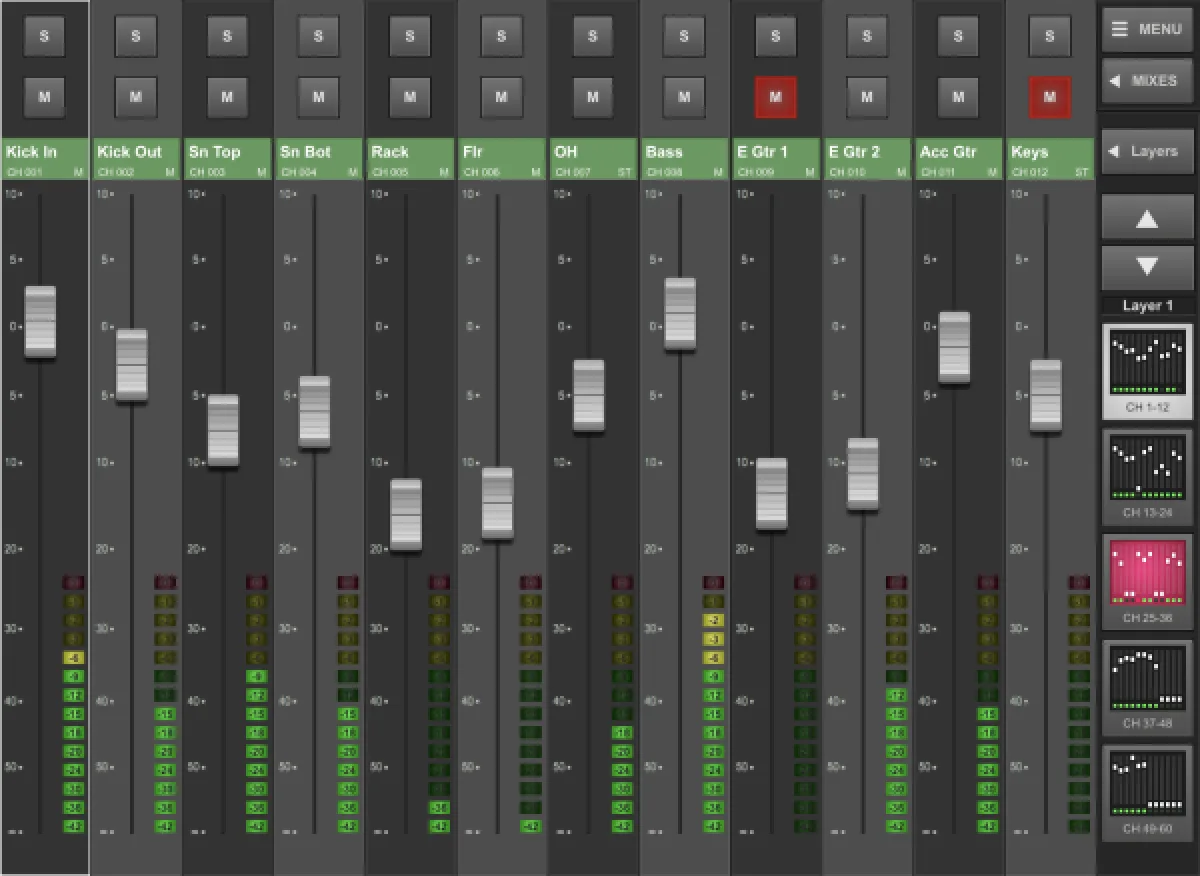Image resolution: width=1200 pixels, height=876 pixels.
Task: Mute the E Gtr 2 channel
Action: pos(867,97)
